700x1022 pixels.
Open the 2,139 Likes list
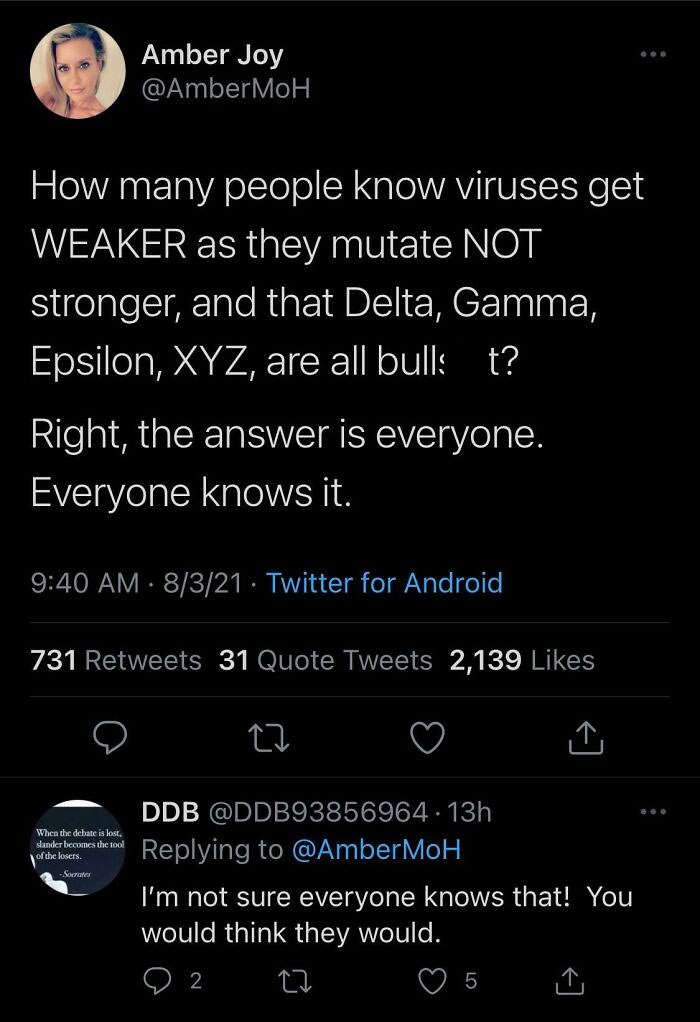point(521,660)
